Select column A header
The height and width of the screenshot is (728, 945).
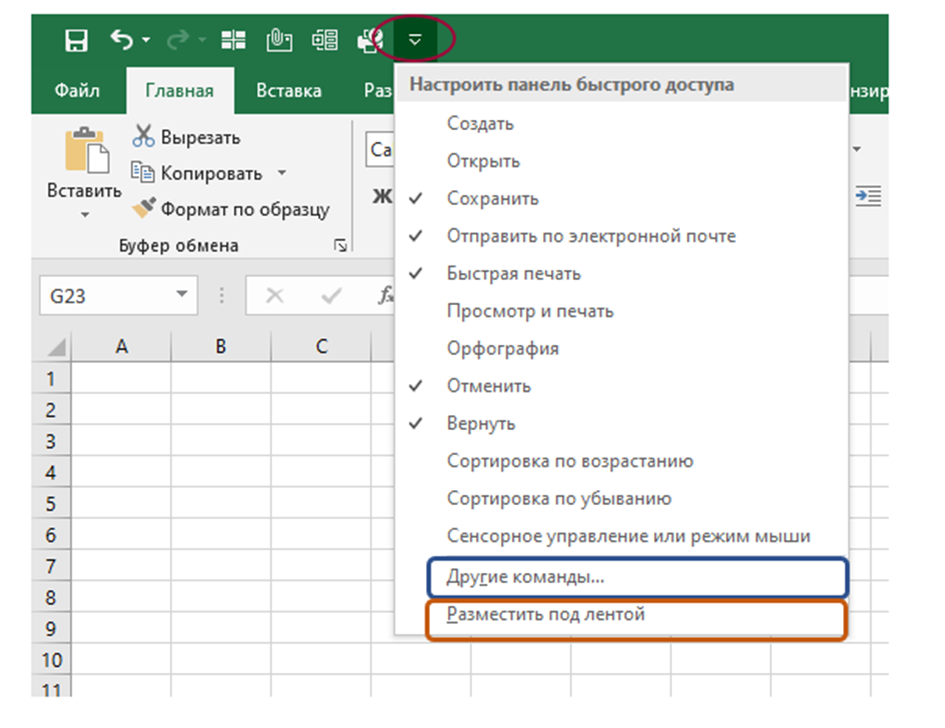tap(122, 347)
